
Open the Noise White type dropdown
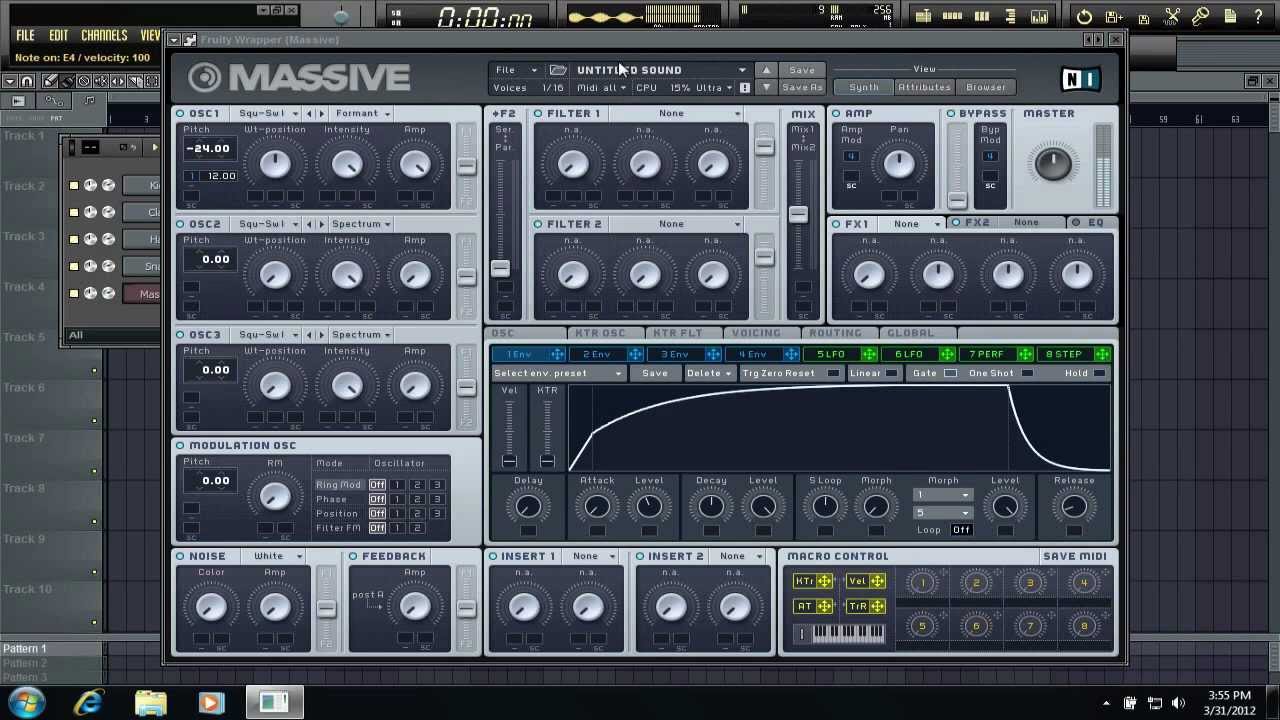coord(273,556)
